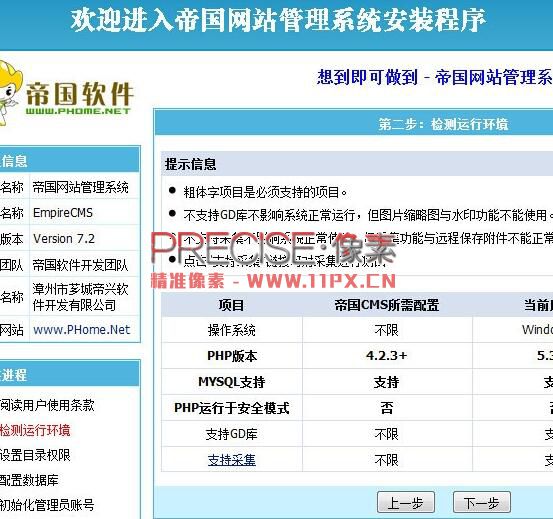Select 设置目录权限 step in progress list
The height and width of the screenshot is (519, 553).
(x=35, y=455)
